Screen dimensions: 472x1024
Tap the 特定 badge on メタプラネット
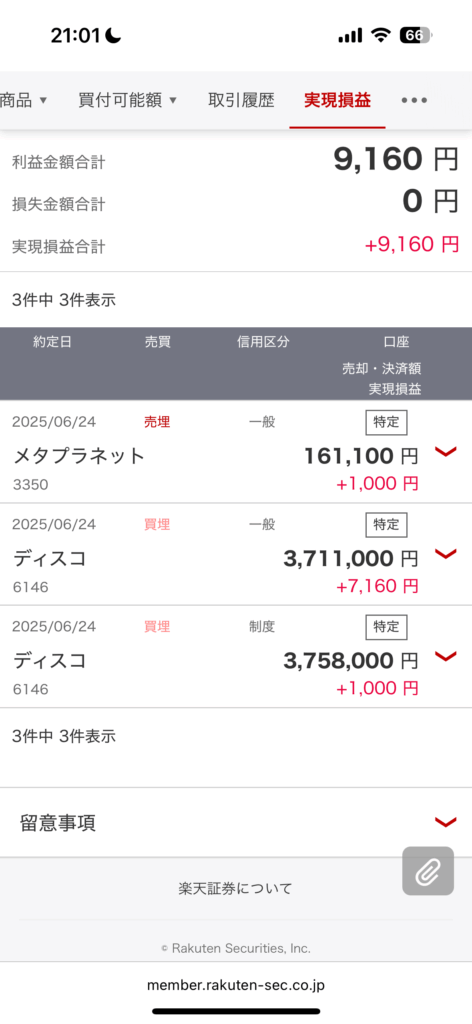tap(386, 422)
